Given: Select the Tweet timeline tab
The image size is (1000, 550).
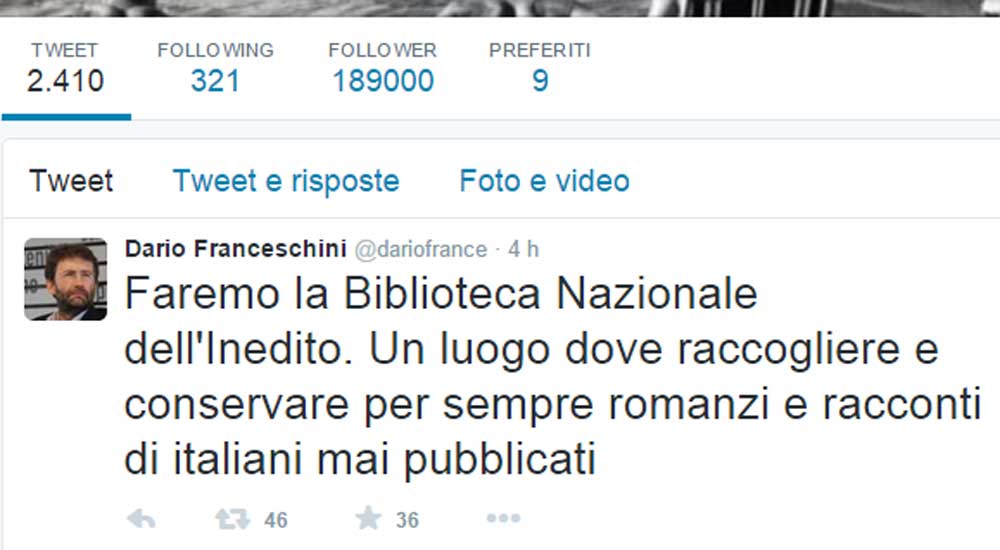Looking at the screenshot, I should pyautogui.click(x=71, y=181).
